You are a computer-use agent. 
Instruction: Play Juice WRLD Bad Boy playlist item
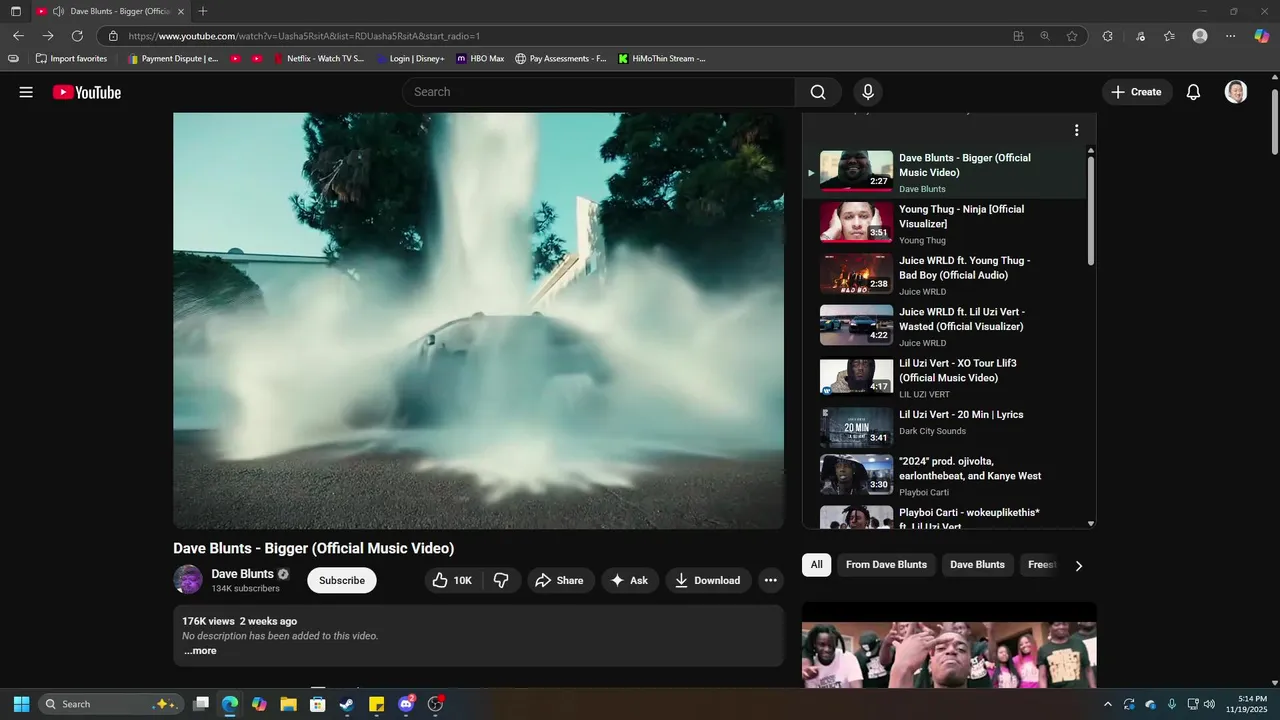[945, 275]
